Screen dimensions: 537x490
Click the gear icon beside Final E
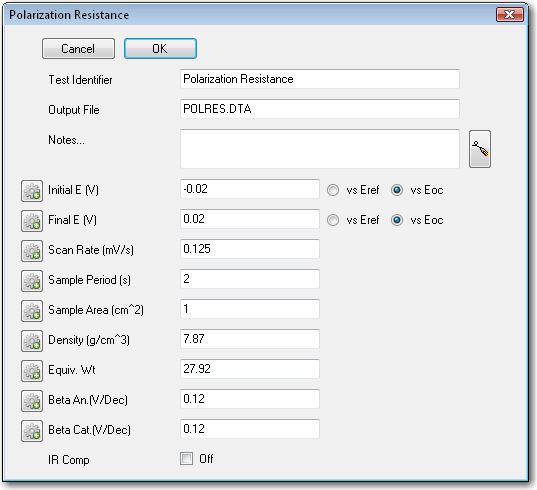point(32,221)
